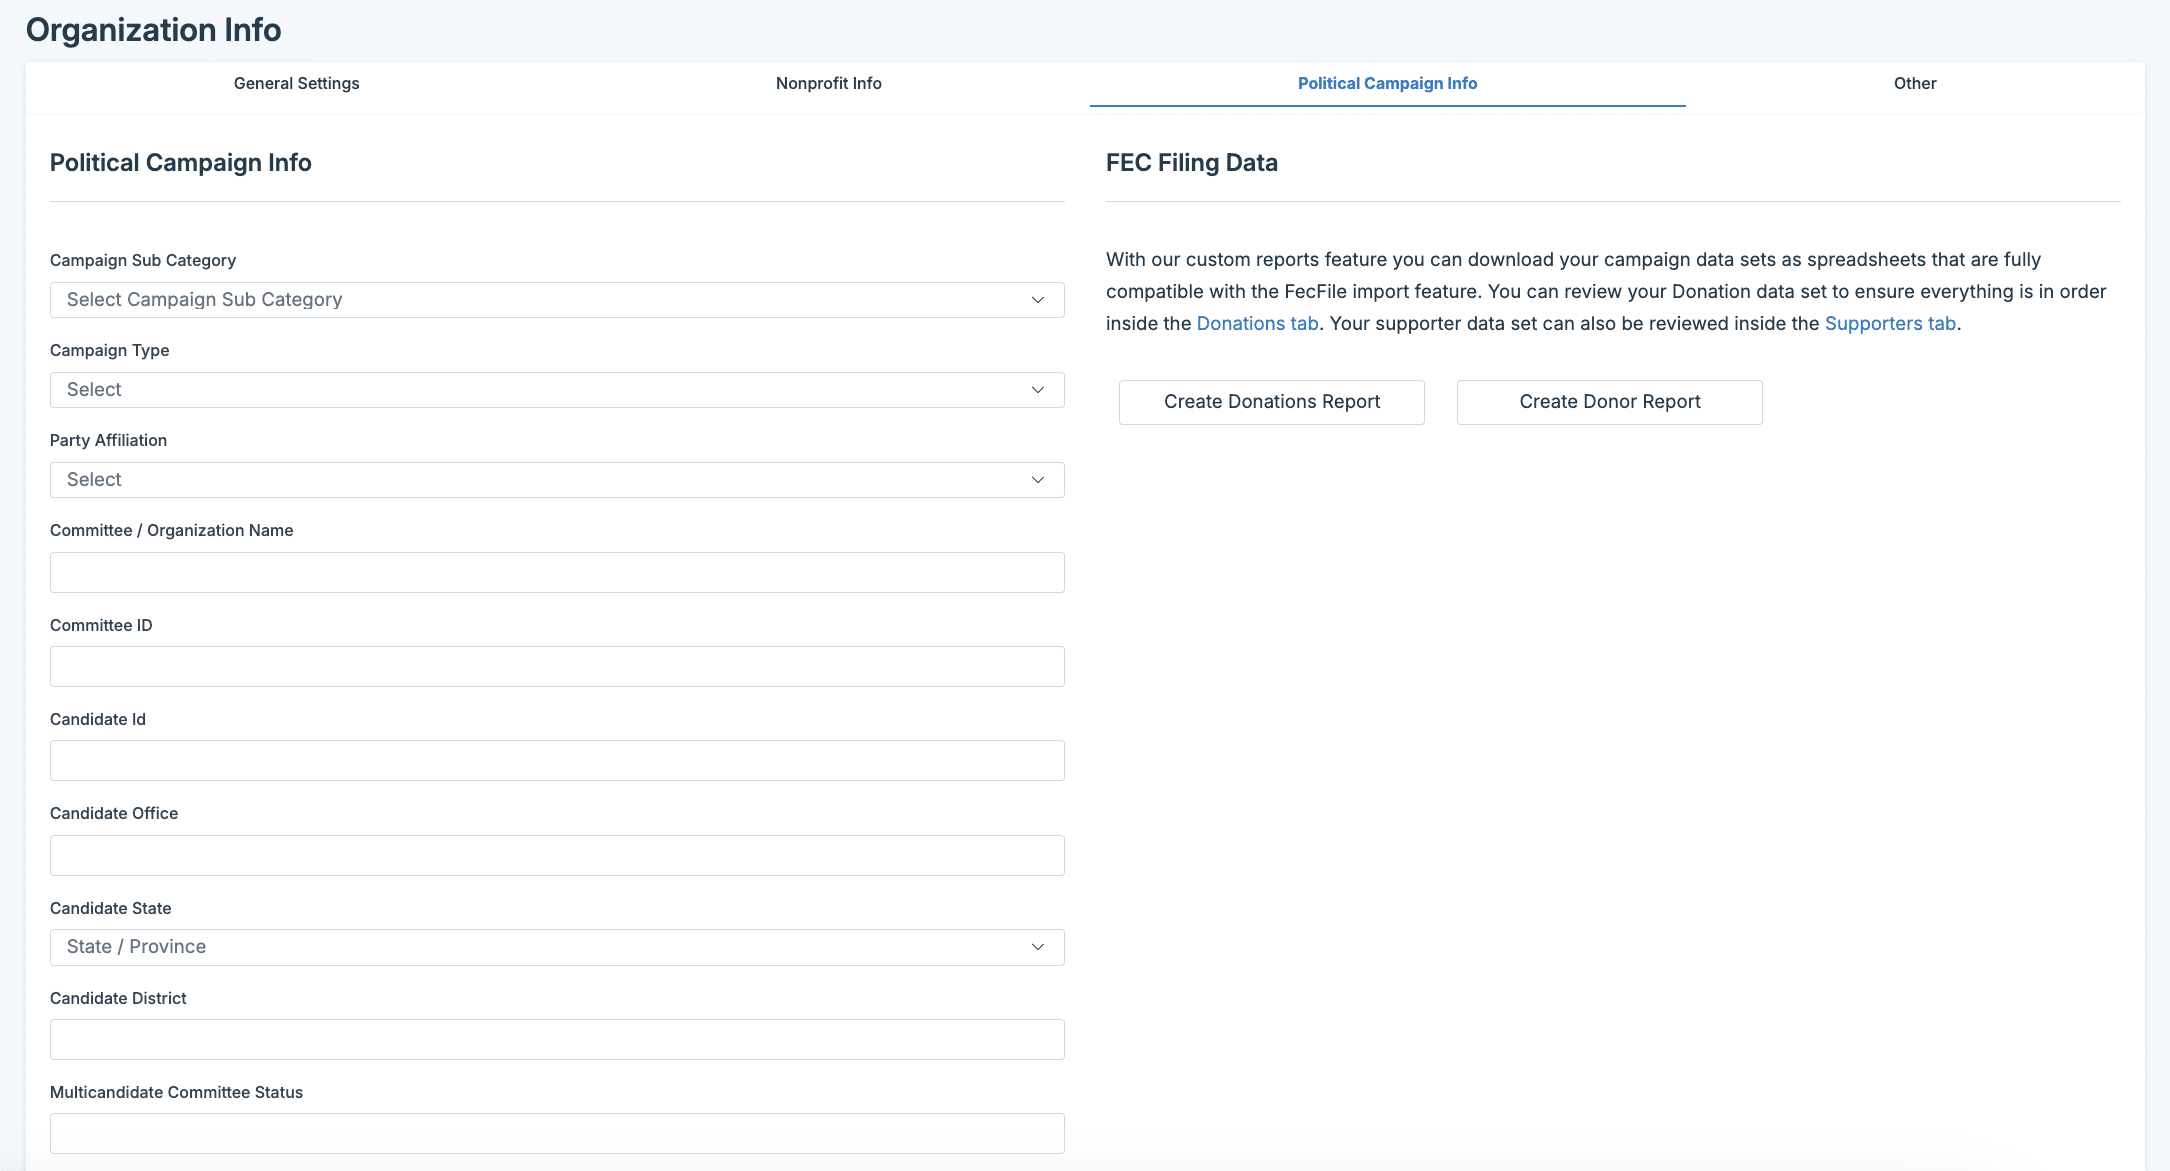Viewport: 2170px width, 1171px height.
Task: Follow the Supporters tab link
Action: (1889, 324)
